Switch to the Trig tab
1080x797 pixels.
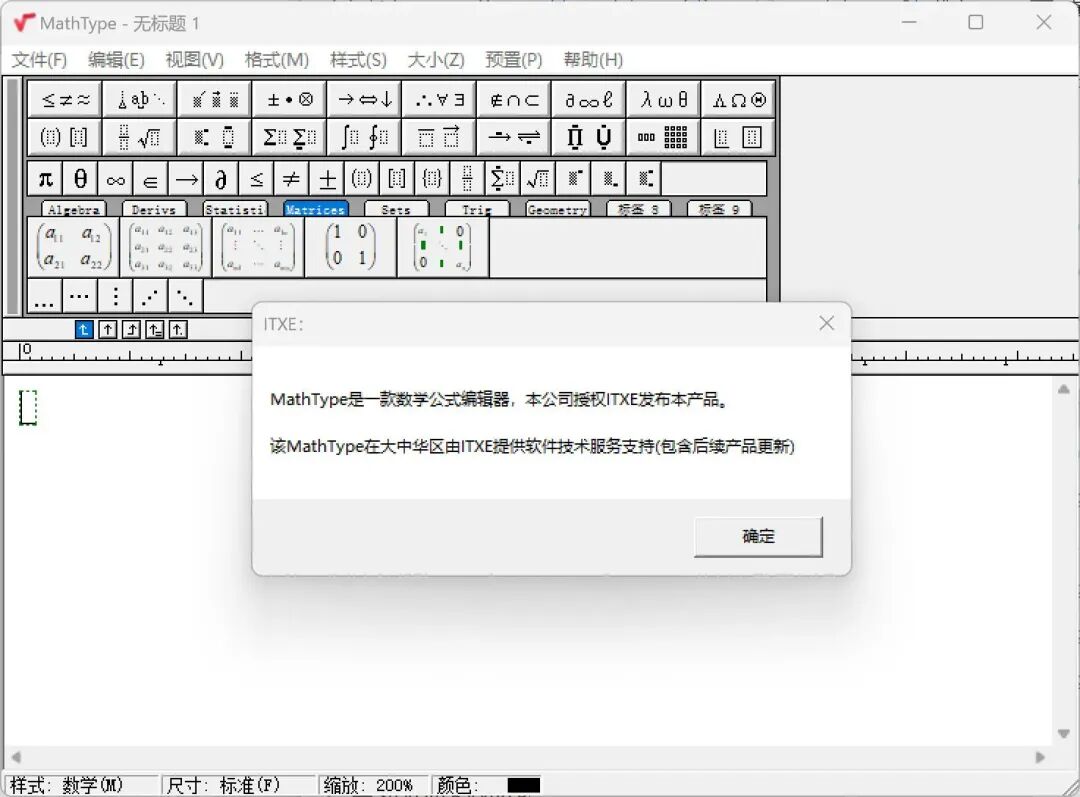pos(477,209)
